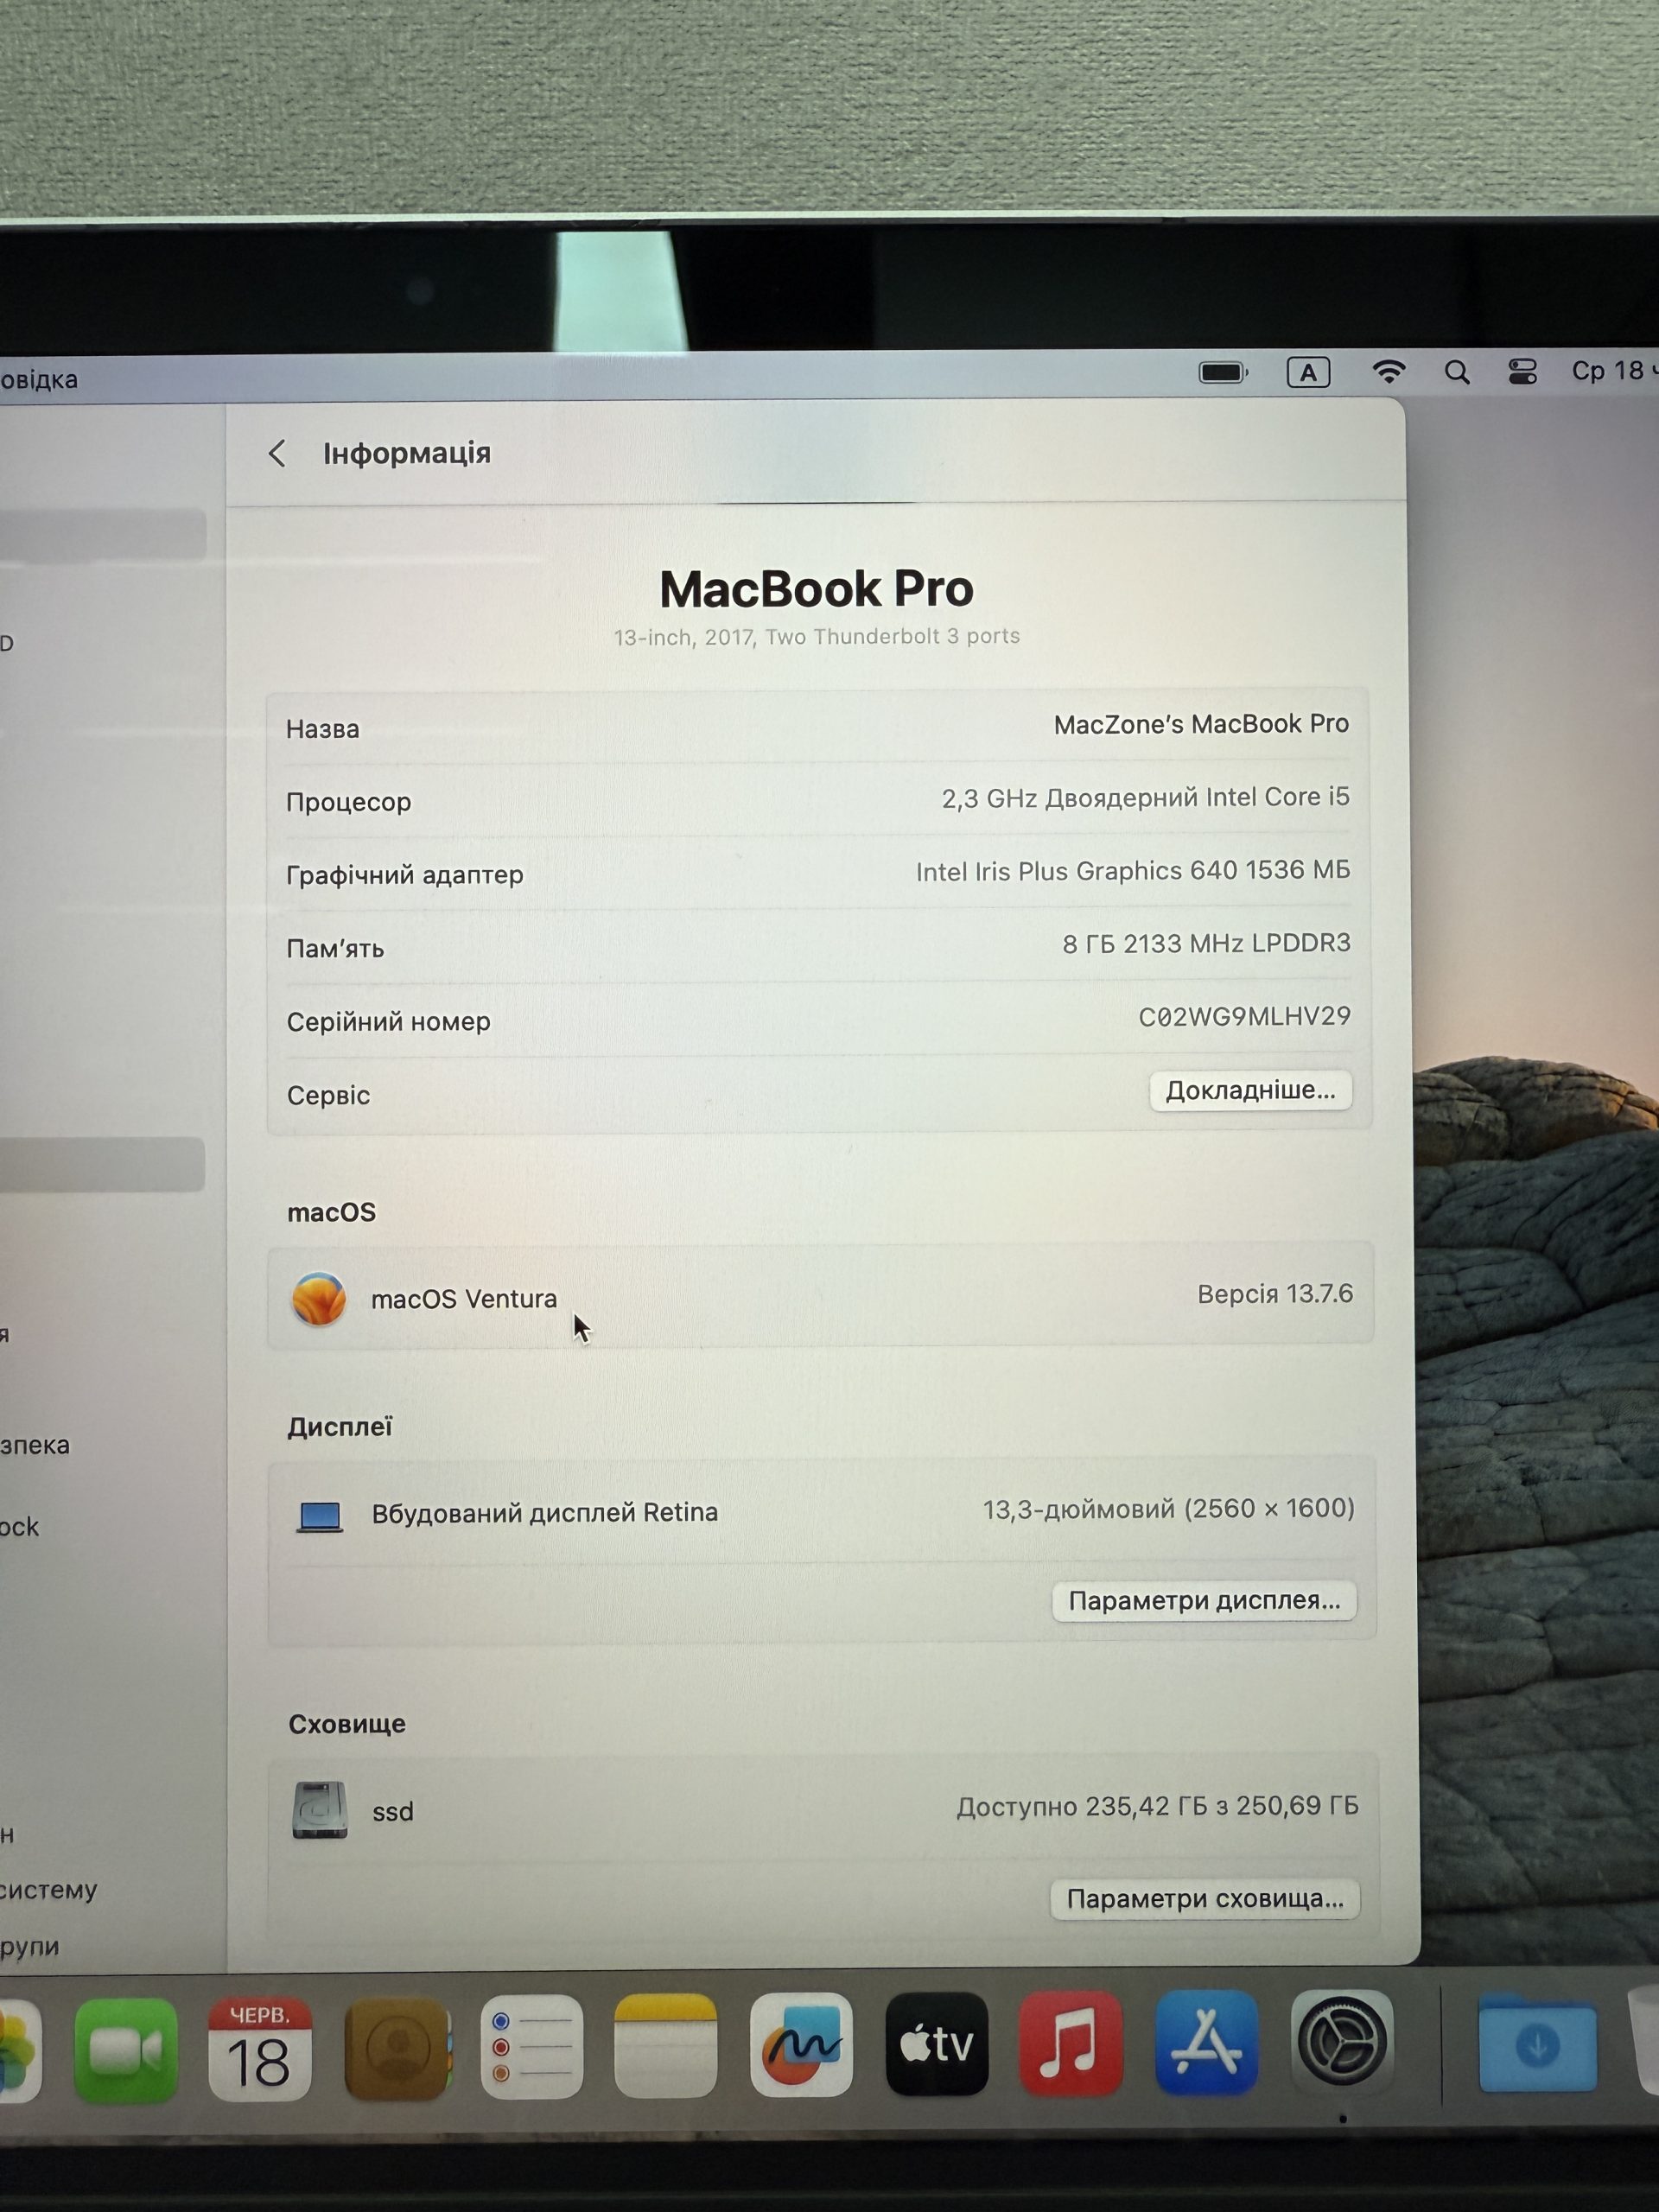Open Notes app in the Dock

coord(665,2046)
